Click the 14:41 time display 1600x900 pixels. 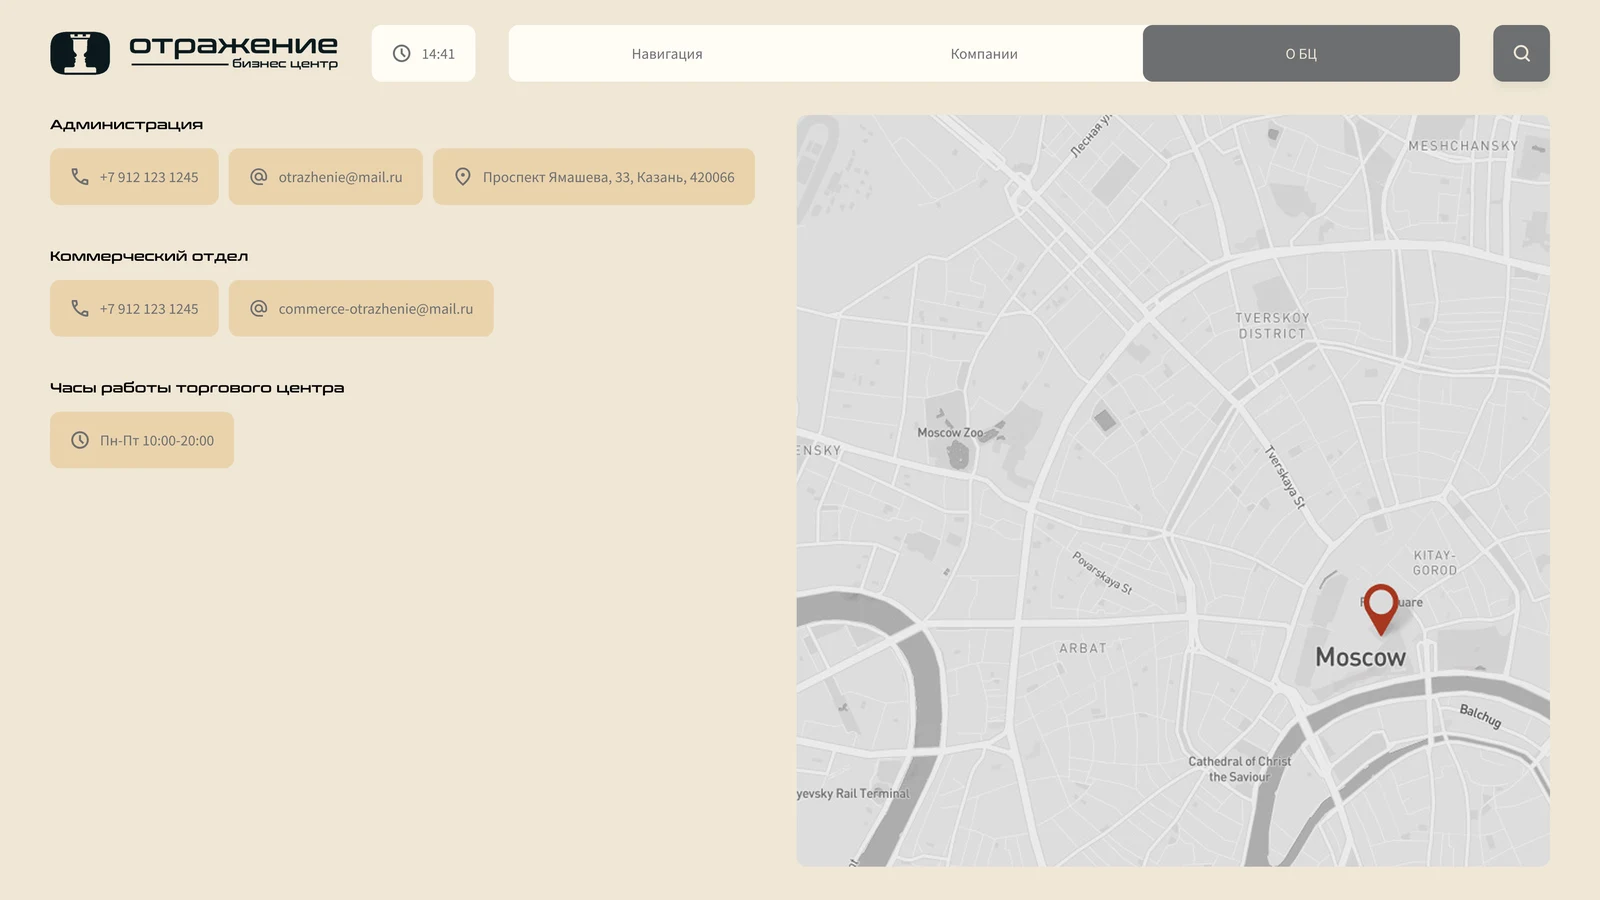[x=438, y=54]
